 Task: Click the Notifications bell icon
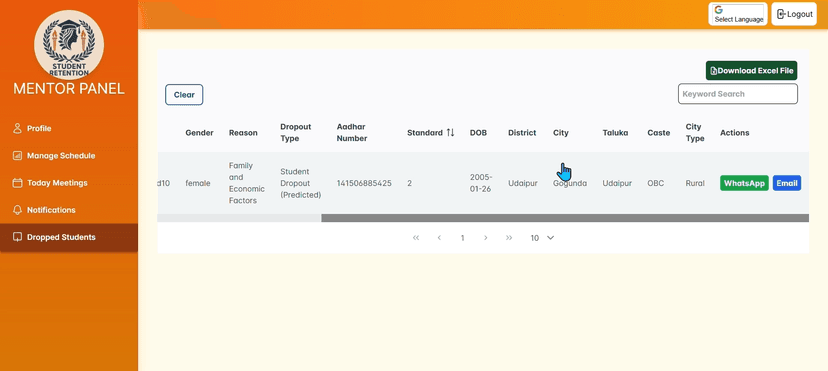pyautogui.click(x=17, y=210)
